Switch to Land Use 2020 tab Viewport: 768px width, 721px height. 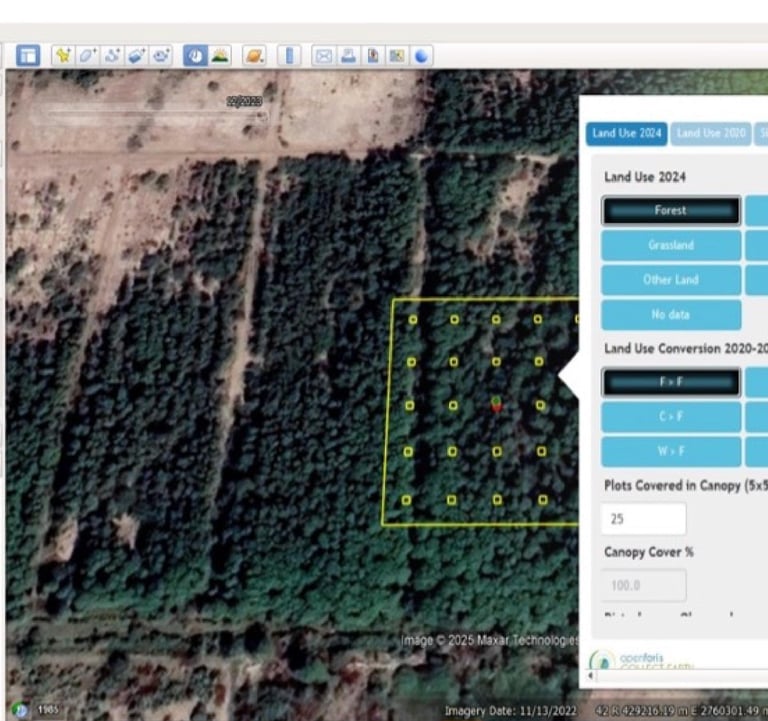[711, 133]
